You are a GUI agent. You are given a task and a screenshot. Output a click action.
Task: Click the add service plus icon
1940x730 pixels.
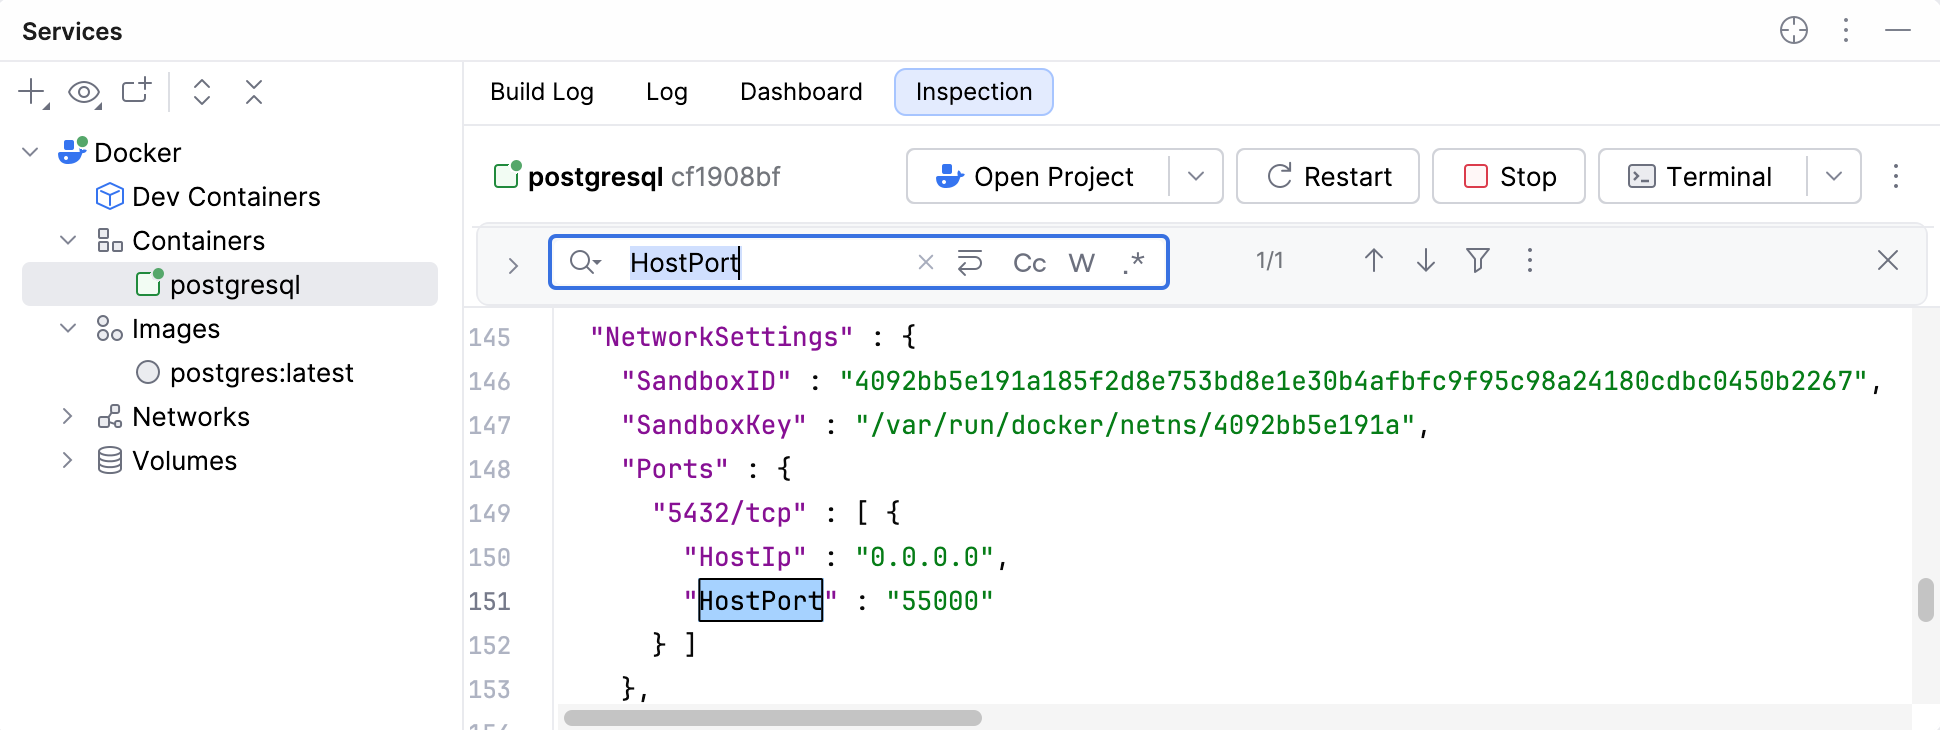[x=32, y=92]
